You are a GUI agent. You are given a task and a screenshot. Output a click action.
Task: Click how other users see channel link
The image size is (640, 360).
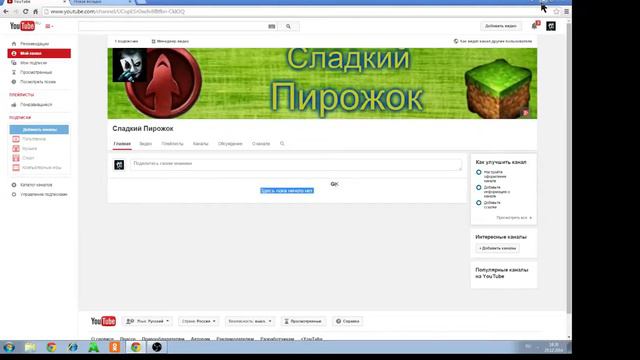click(493, 41)
